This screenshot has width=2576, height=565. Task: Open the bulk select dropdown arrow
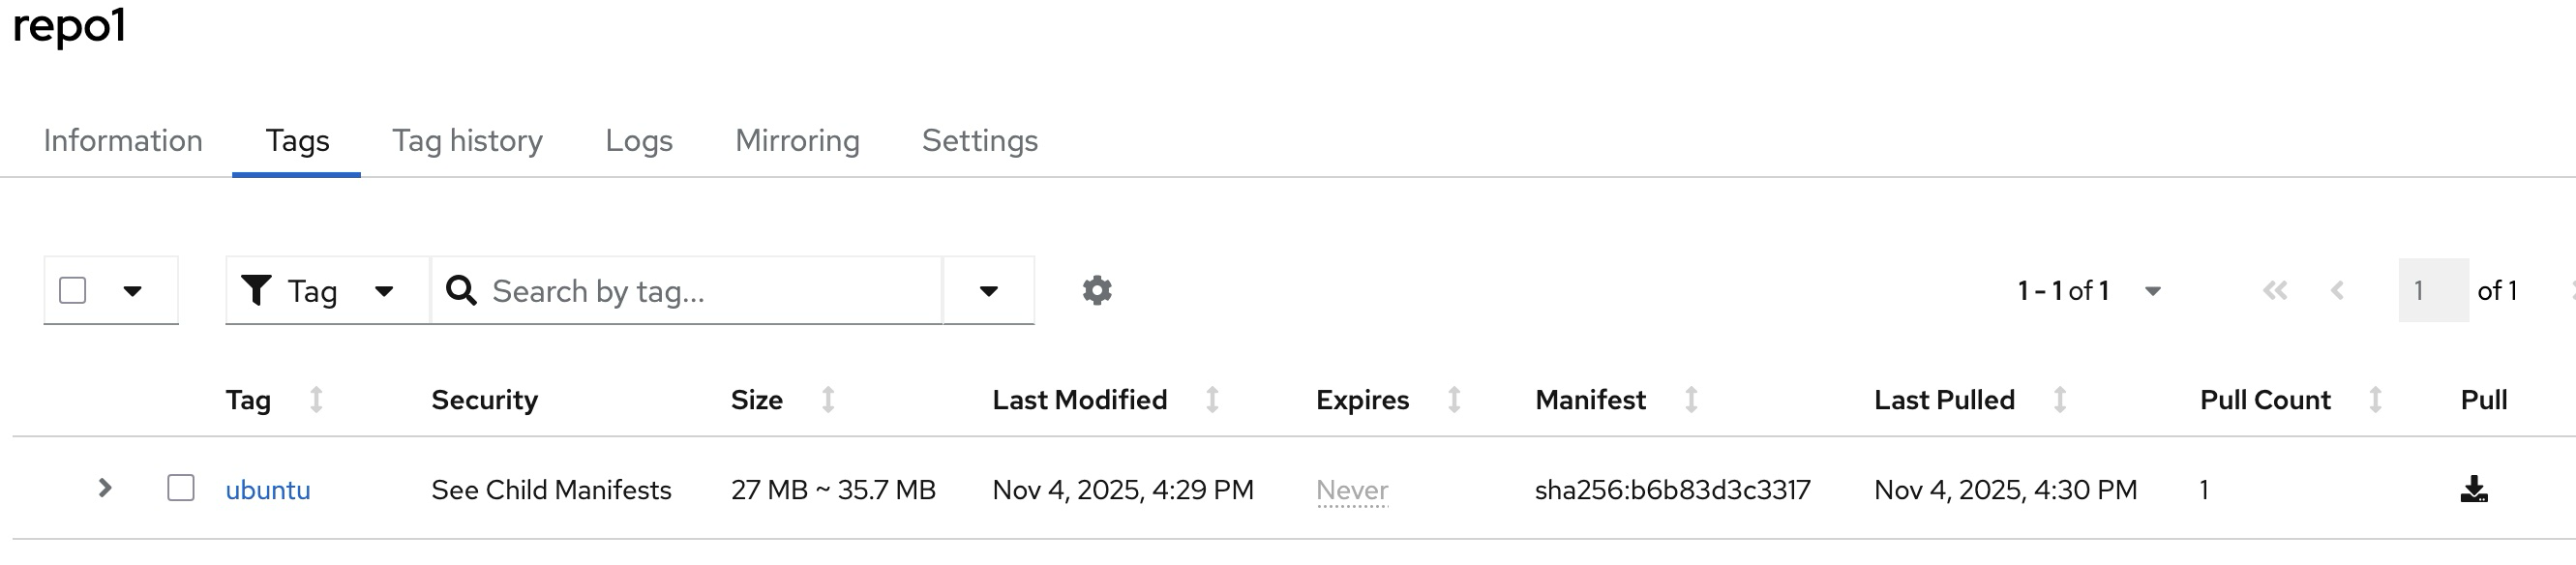(132, 291)
